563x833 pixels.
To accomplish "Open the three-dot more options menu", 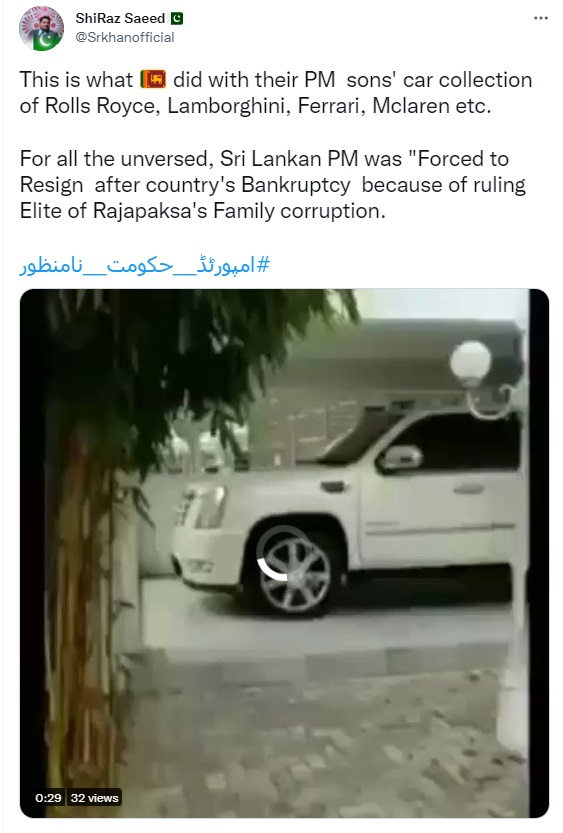I will pos(541,18).
